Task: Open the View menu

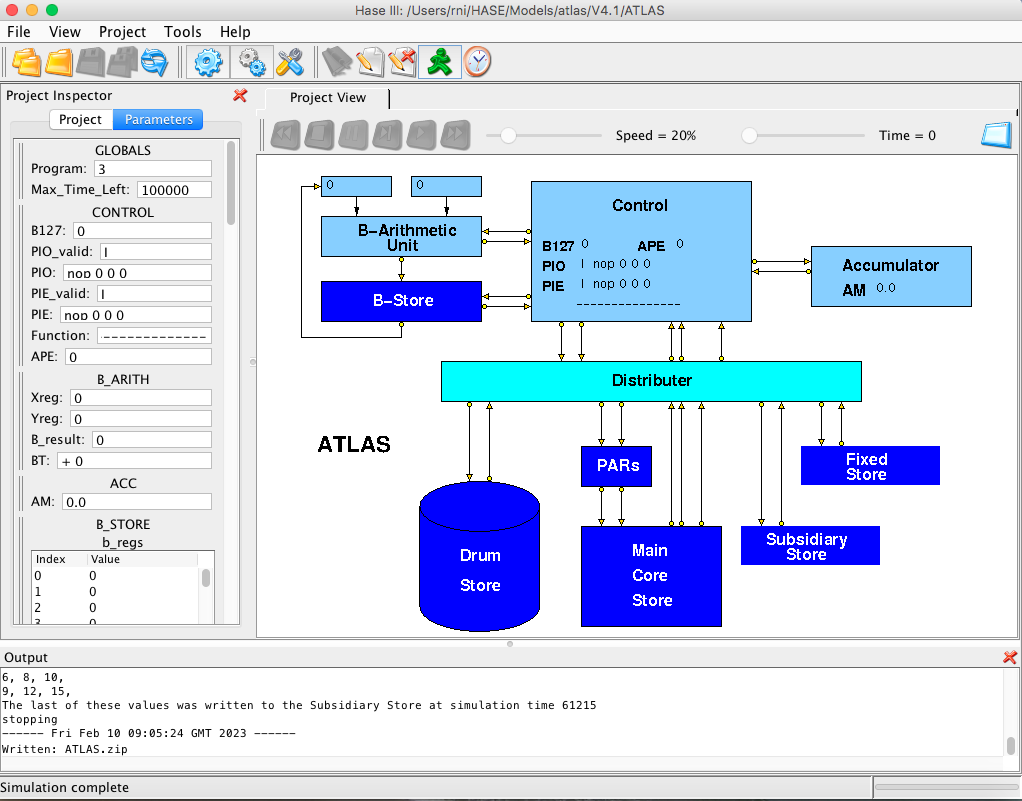Action: coord(65,32)
